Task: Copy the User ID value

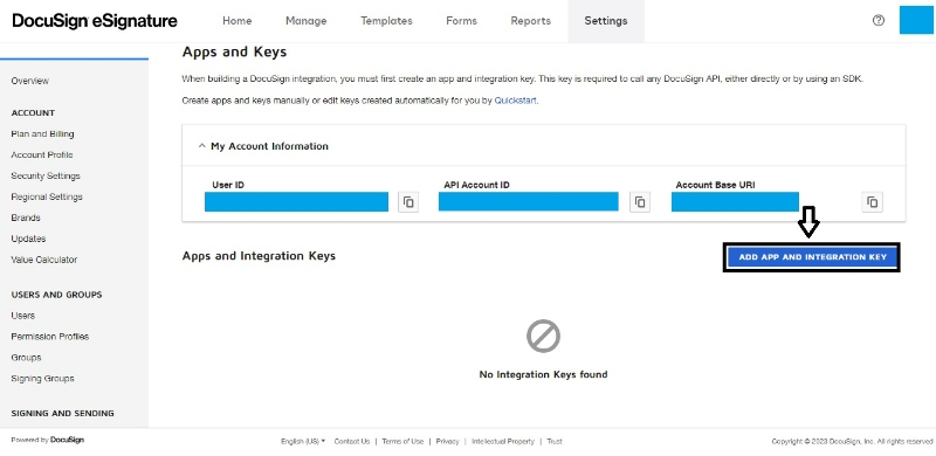Action: coord(408,202)
